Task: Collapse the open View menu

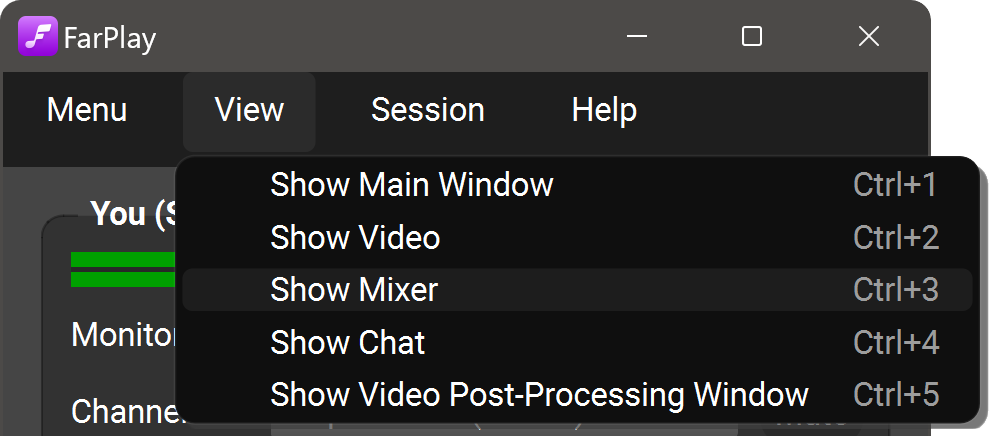Action: click(249, 110)
